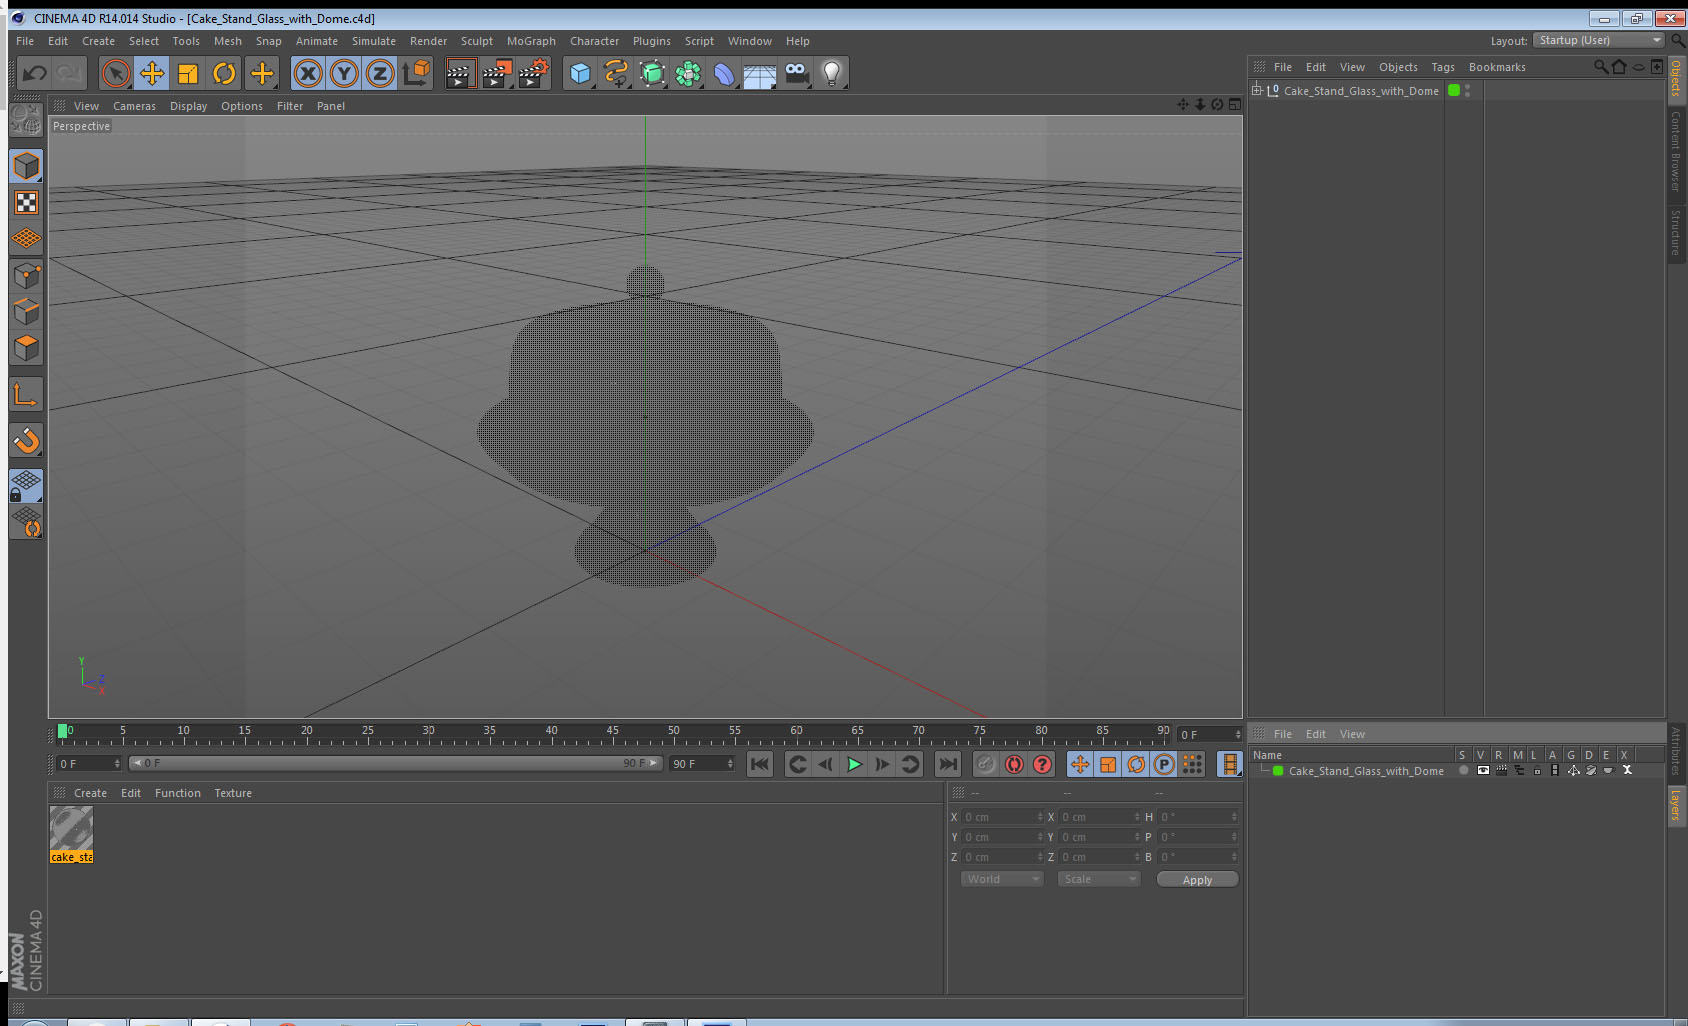The width and height of the screenshot is (1688, 1026).
Task: Toggle snapping with the magnet icon
Action: [27, 440]
